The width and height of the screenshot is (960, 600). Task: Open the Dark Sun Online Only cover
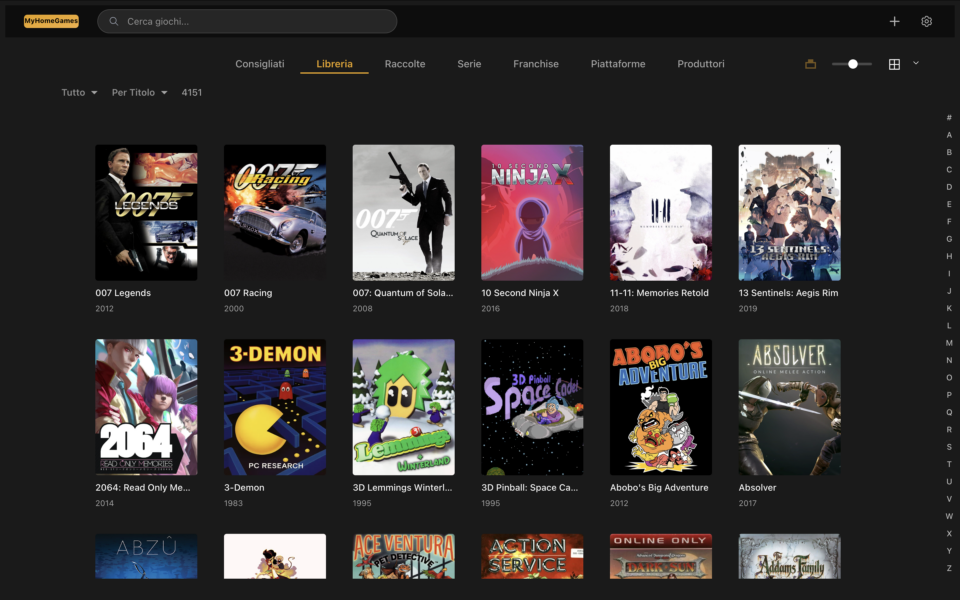pos(661,556)
